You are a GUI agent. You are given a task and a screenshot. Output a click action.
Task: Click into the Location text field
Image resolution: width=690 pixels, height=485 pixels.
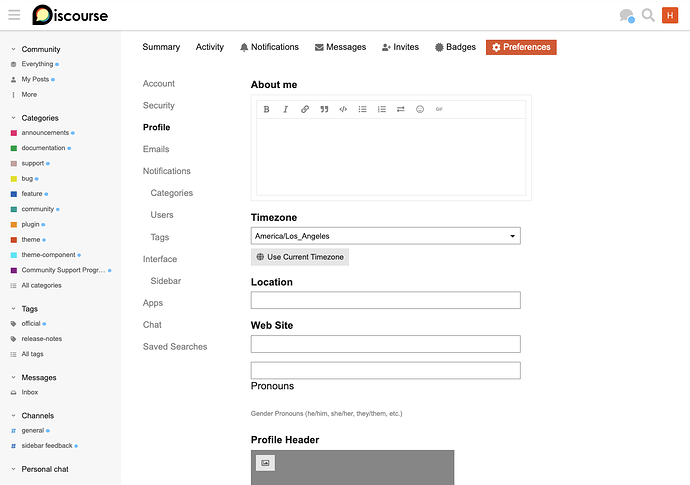click(x=385, y=300)
